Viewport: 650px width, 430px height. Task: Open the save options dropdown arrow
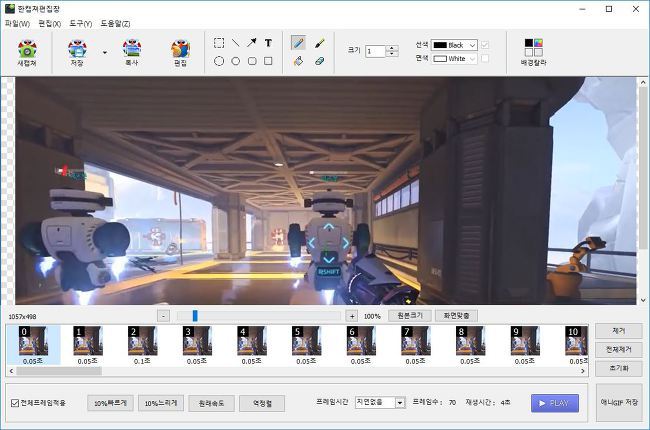[104, 53]
